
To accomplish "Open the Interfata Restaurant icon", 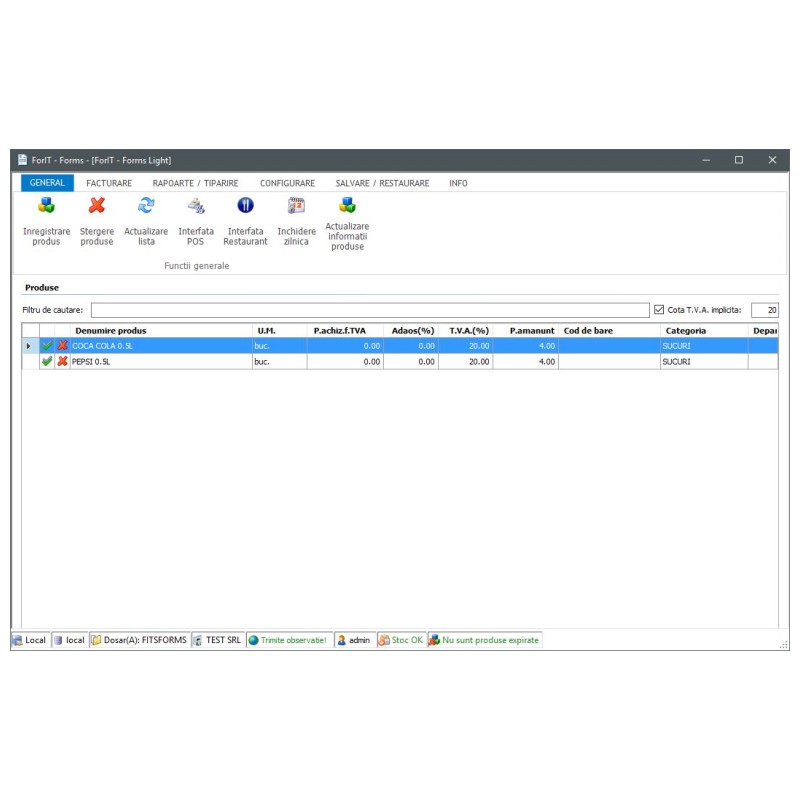I will pyautogui.click(x=245, y=206).
